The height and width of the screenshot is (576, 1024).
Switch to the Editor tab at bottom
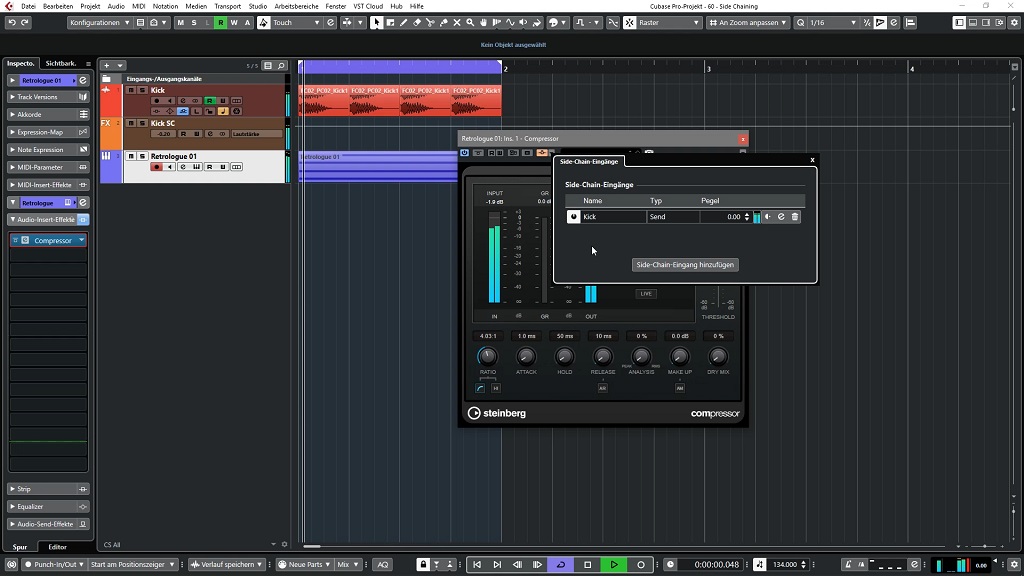[57, 547]
